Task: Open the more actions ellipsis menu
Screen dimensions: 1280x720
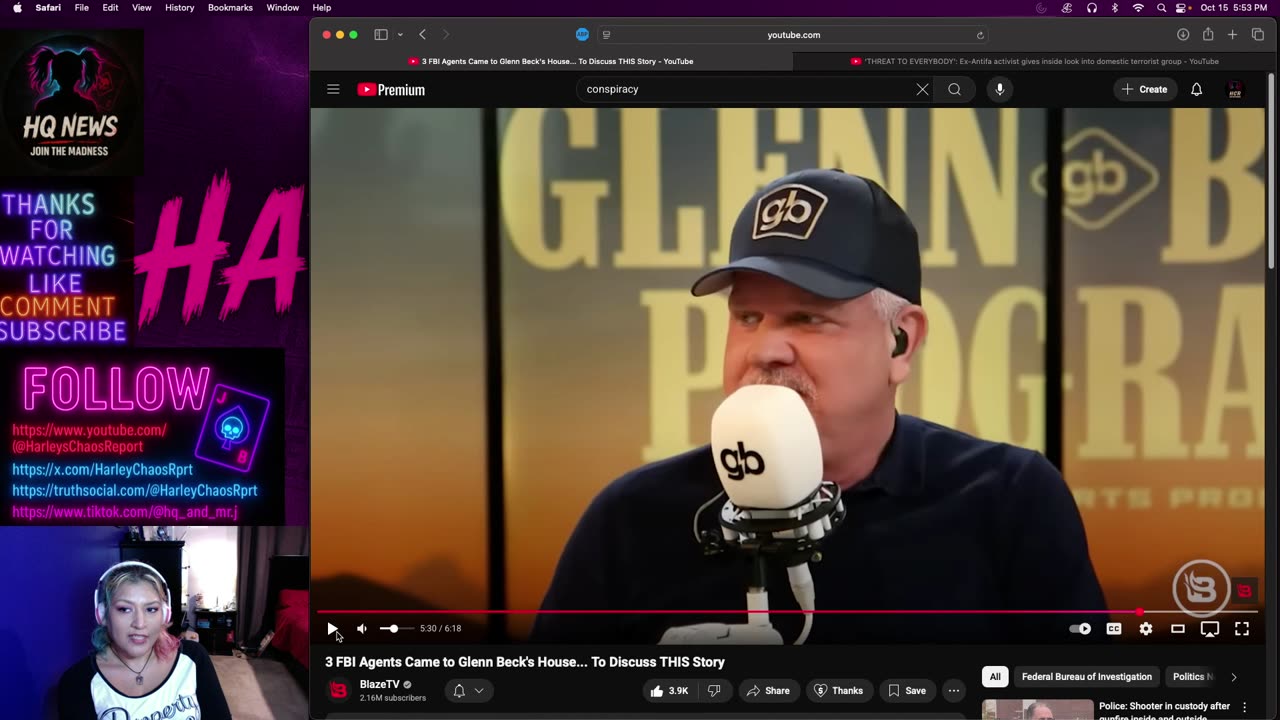Action: click(954, 690)
